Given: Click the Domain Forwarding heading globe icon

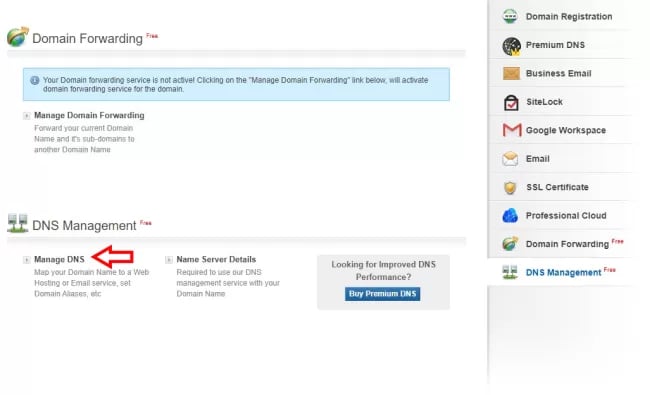Looking at the screenshot, I should 18,36.
